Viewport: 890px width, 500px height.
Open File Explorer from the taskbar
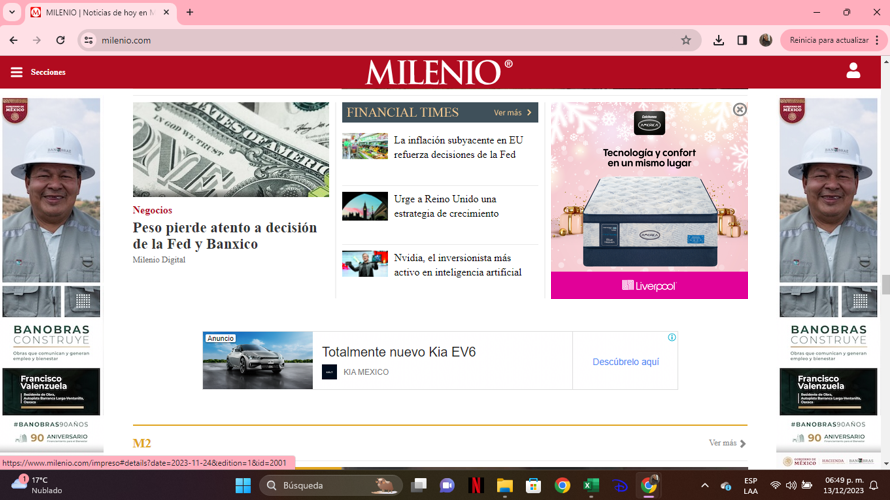click(x=505, y=485)
